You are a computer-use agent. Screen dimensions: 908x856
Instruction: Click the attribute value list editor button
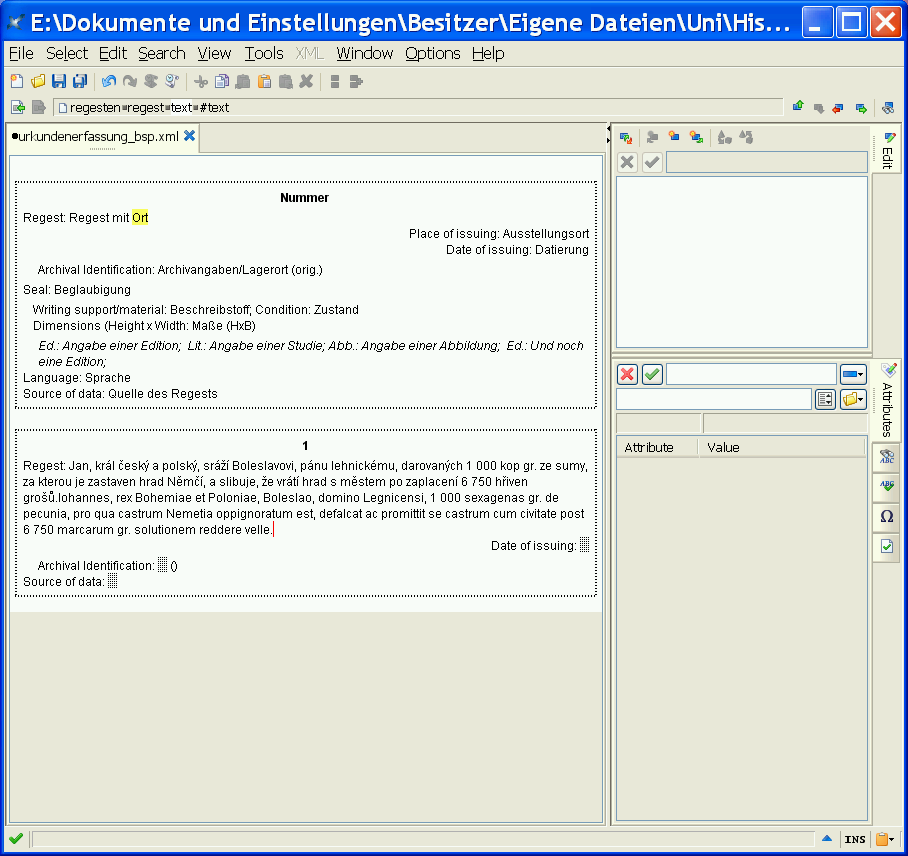[x=825, y=399]
